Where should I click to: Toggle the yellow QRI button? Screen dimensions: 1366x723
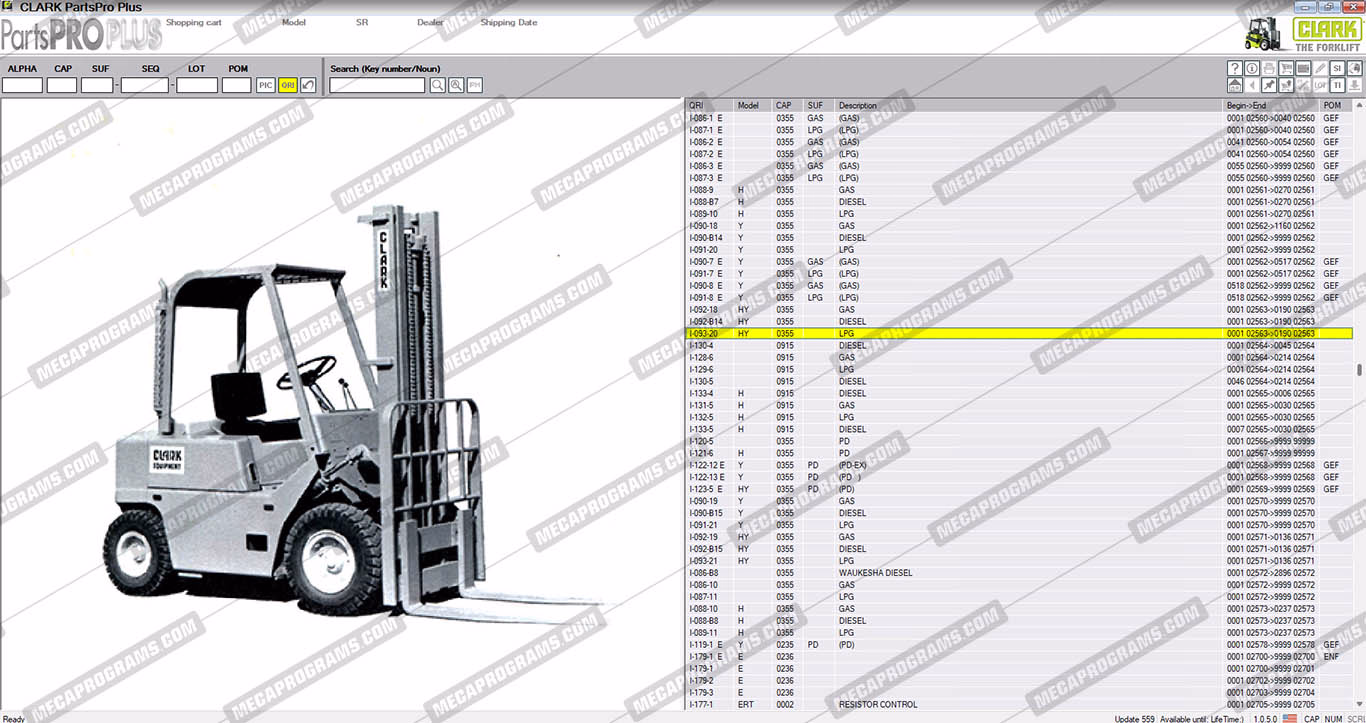click(x=287, y=85)
